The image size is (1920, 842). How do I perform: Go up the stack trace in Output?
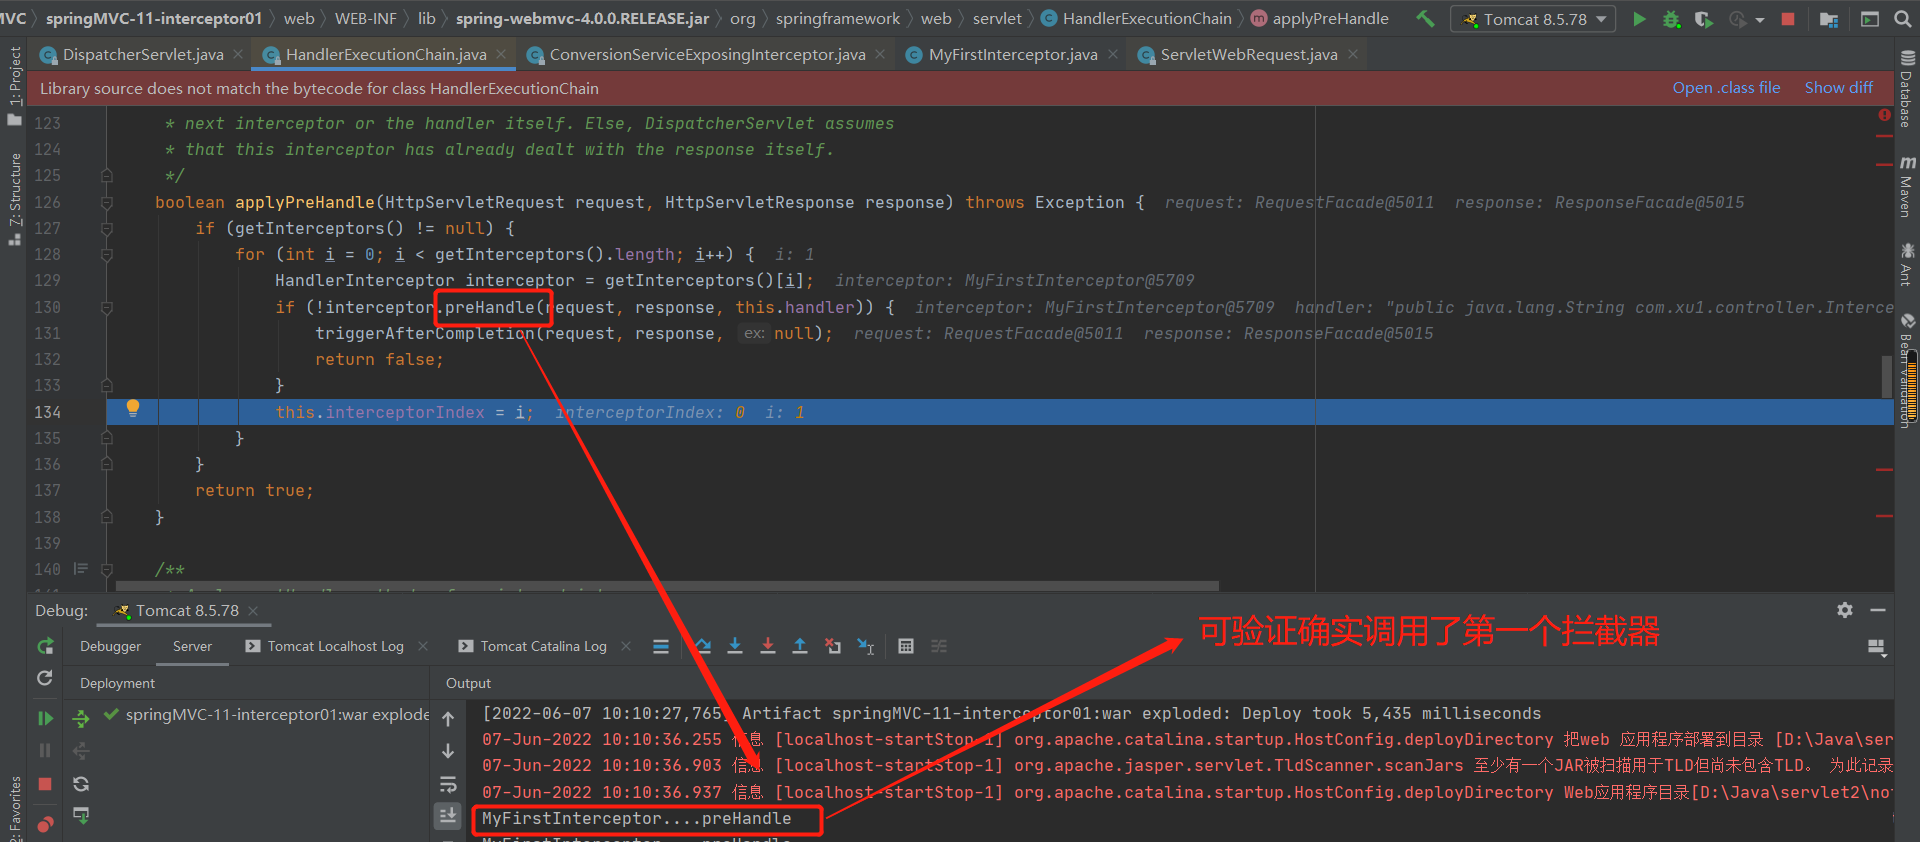448,718
